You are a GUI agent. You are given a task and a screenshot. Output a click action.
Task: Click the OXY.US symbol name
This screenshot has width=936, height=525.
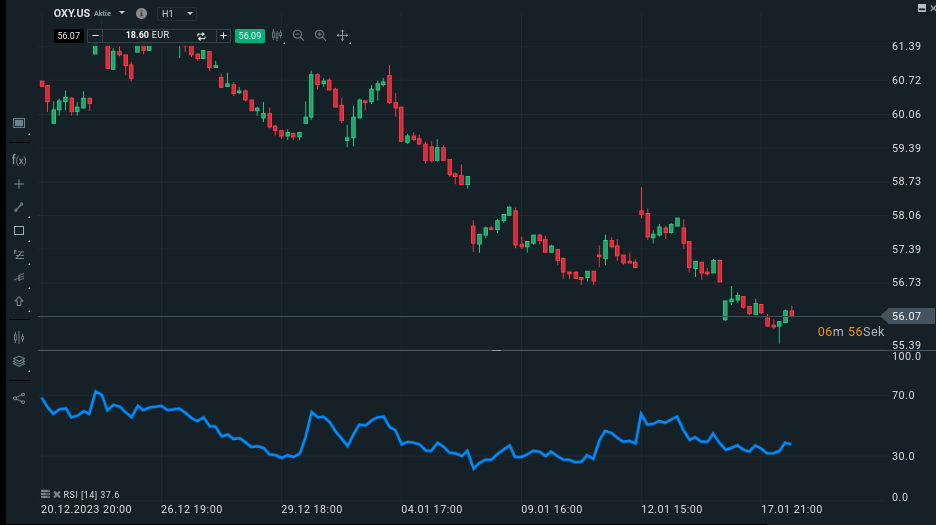pos(72,13)
